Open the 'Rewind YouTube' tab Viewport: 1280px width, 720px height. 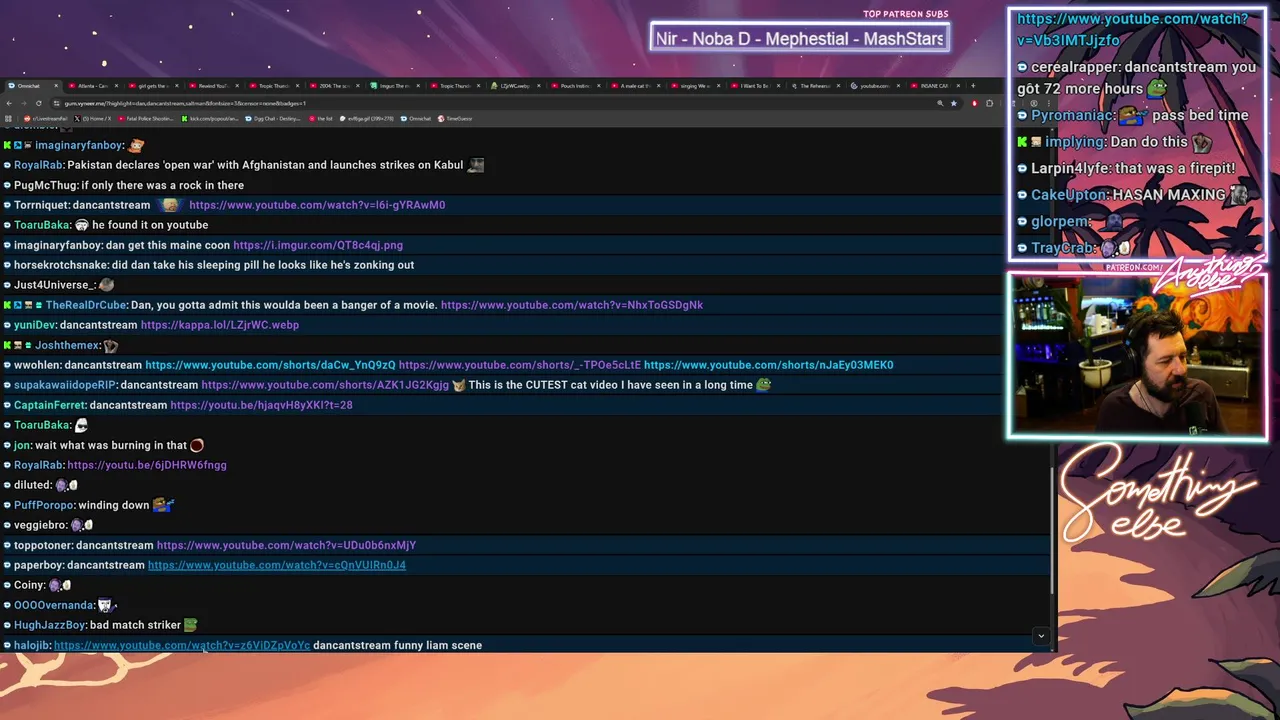click(x=213, y=86)
